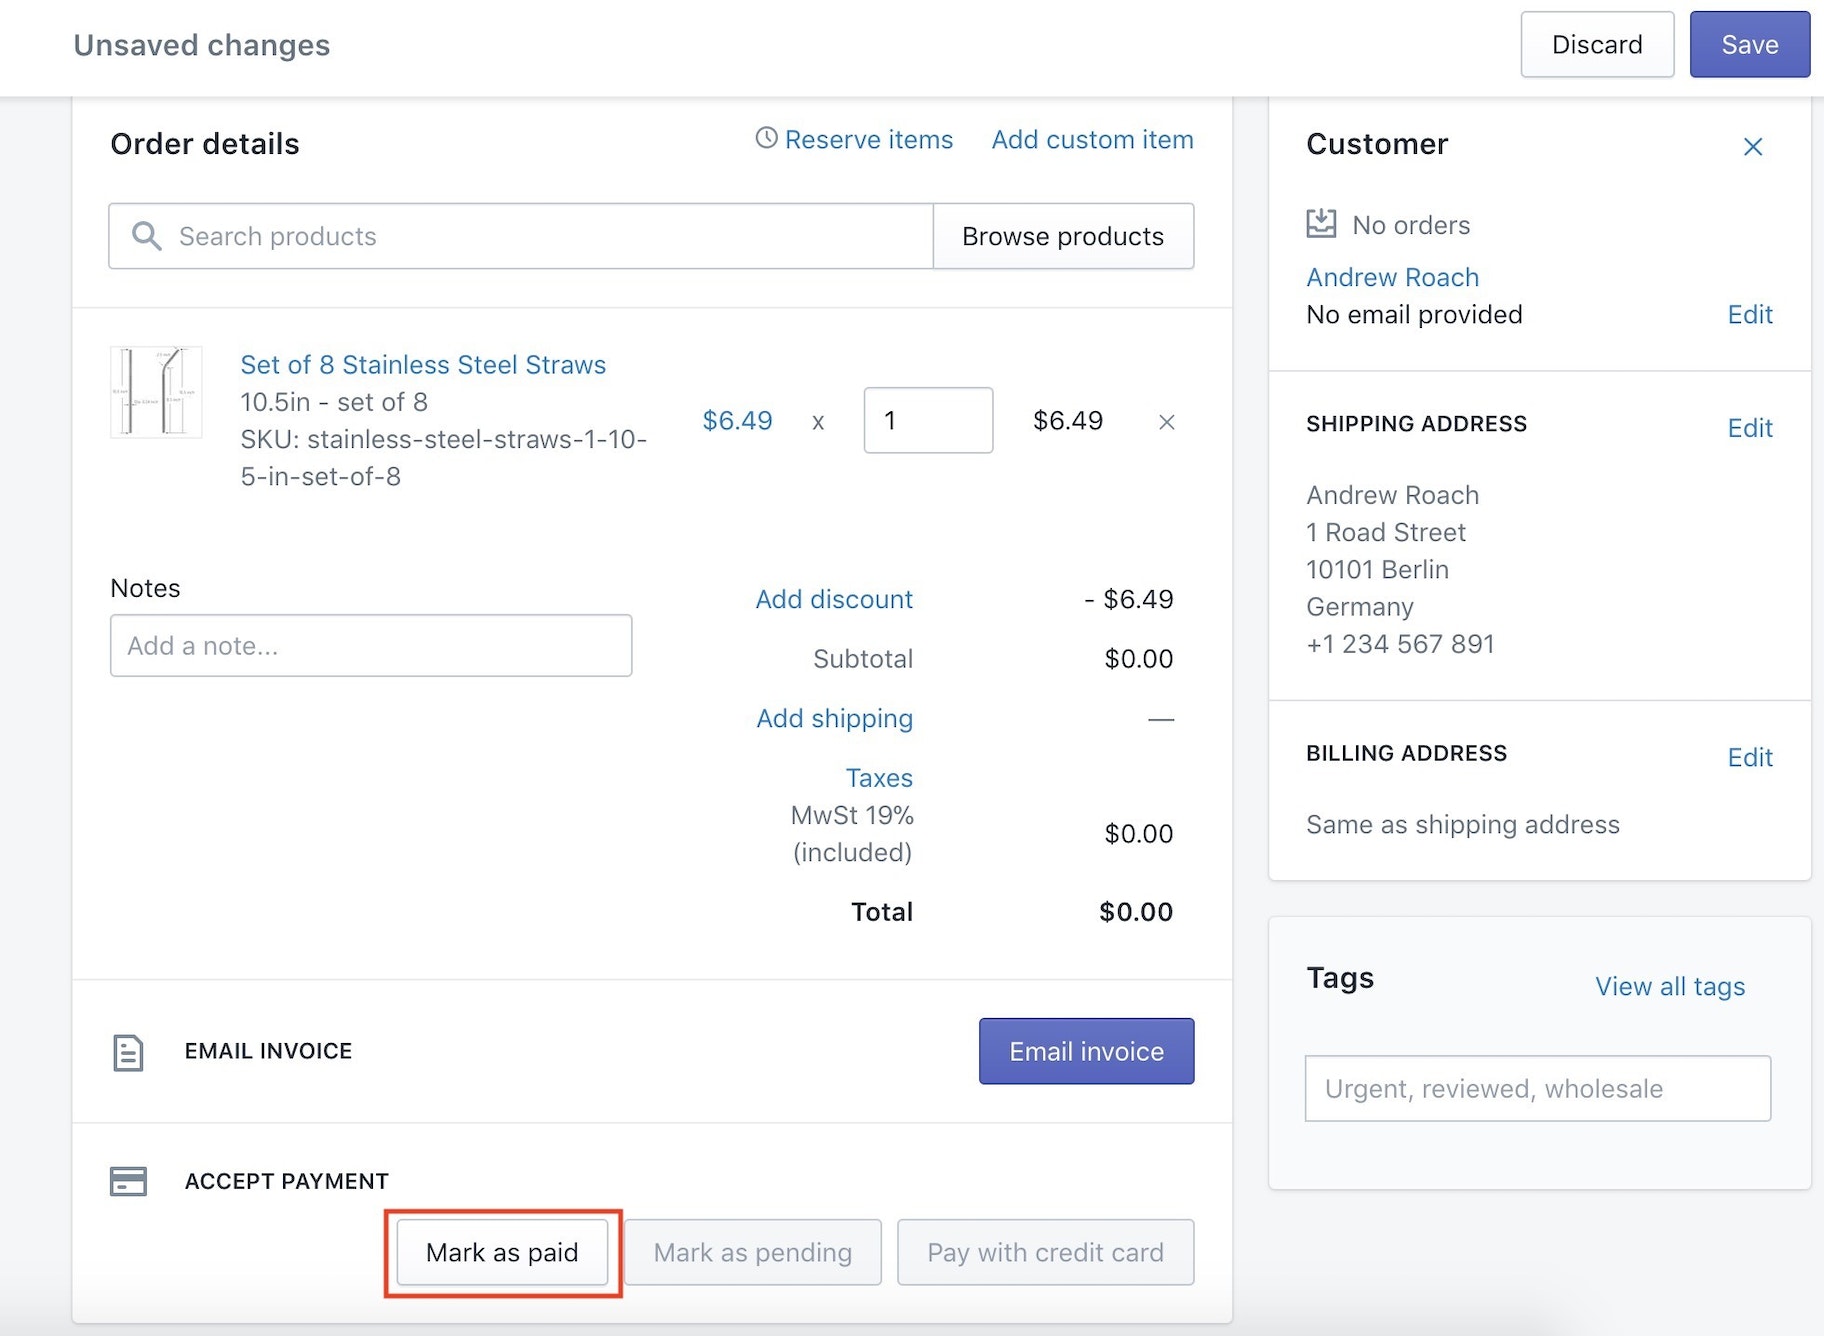Screen dimensions: 1824x1336
Task: Save the unsaved changes
Action: pos(1749,45)
